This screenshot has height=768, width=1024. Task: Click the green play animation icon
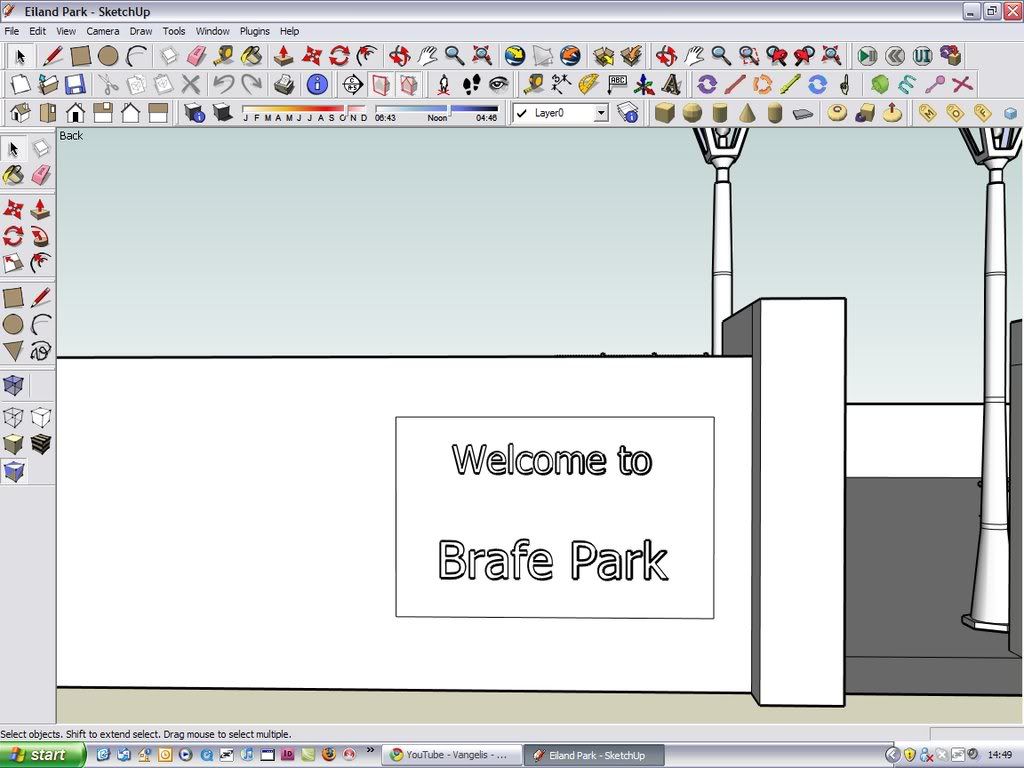pyautogui.click(x=867, y=56)
